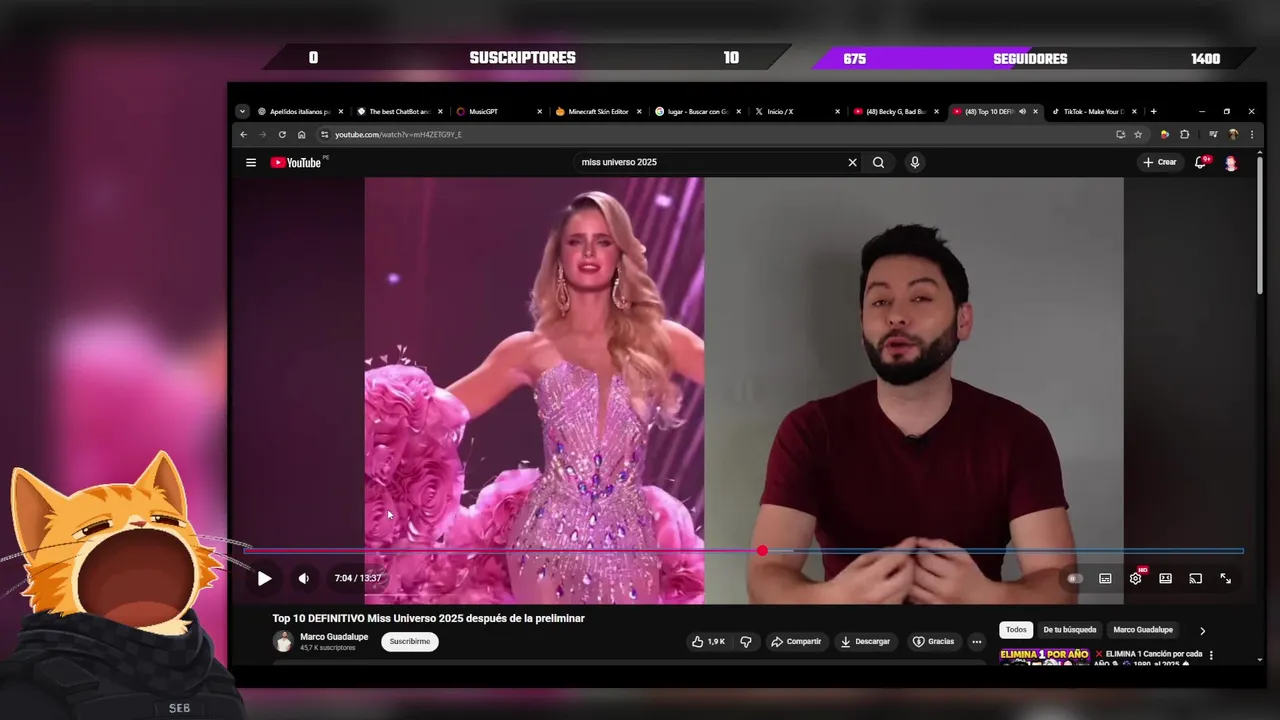Expand the tab search dropdown
The image size is (1280, 720).
point(242,111)
